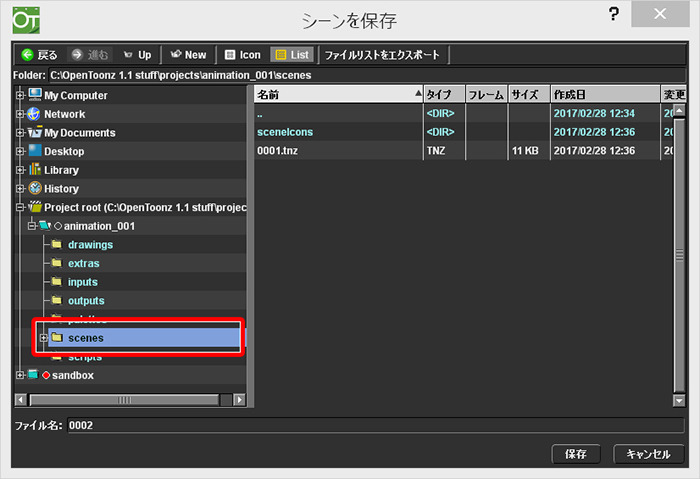
Task: Click the sandbox project folder icon
Action: pos(33,374)
